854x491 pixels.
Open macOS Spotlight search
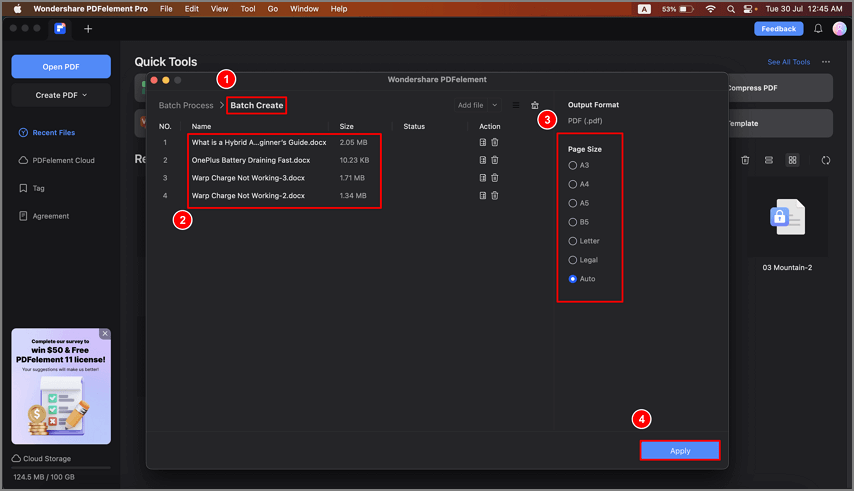[730, 9]
